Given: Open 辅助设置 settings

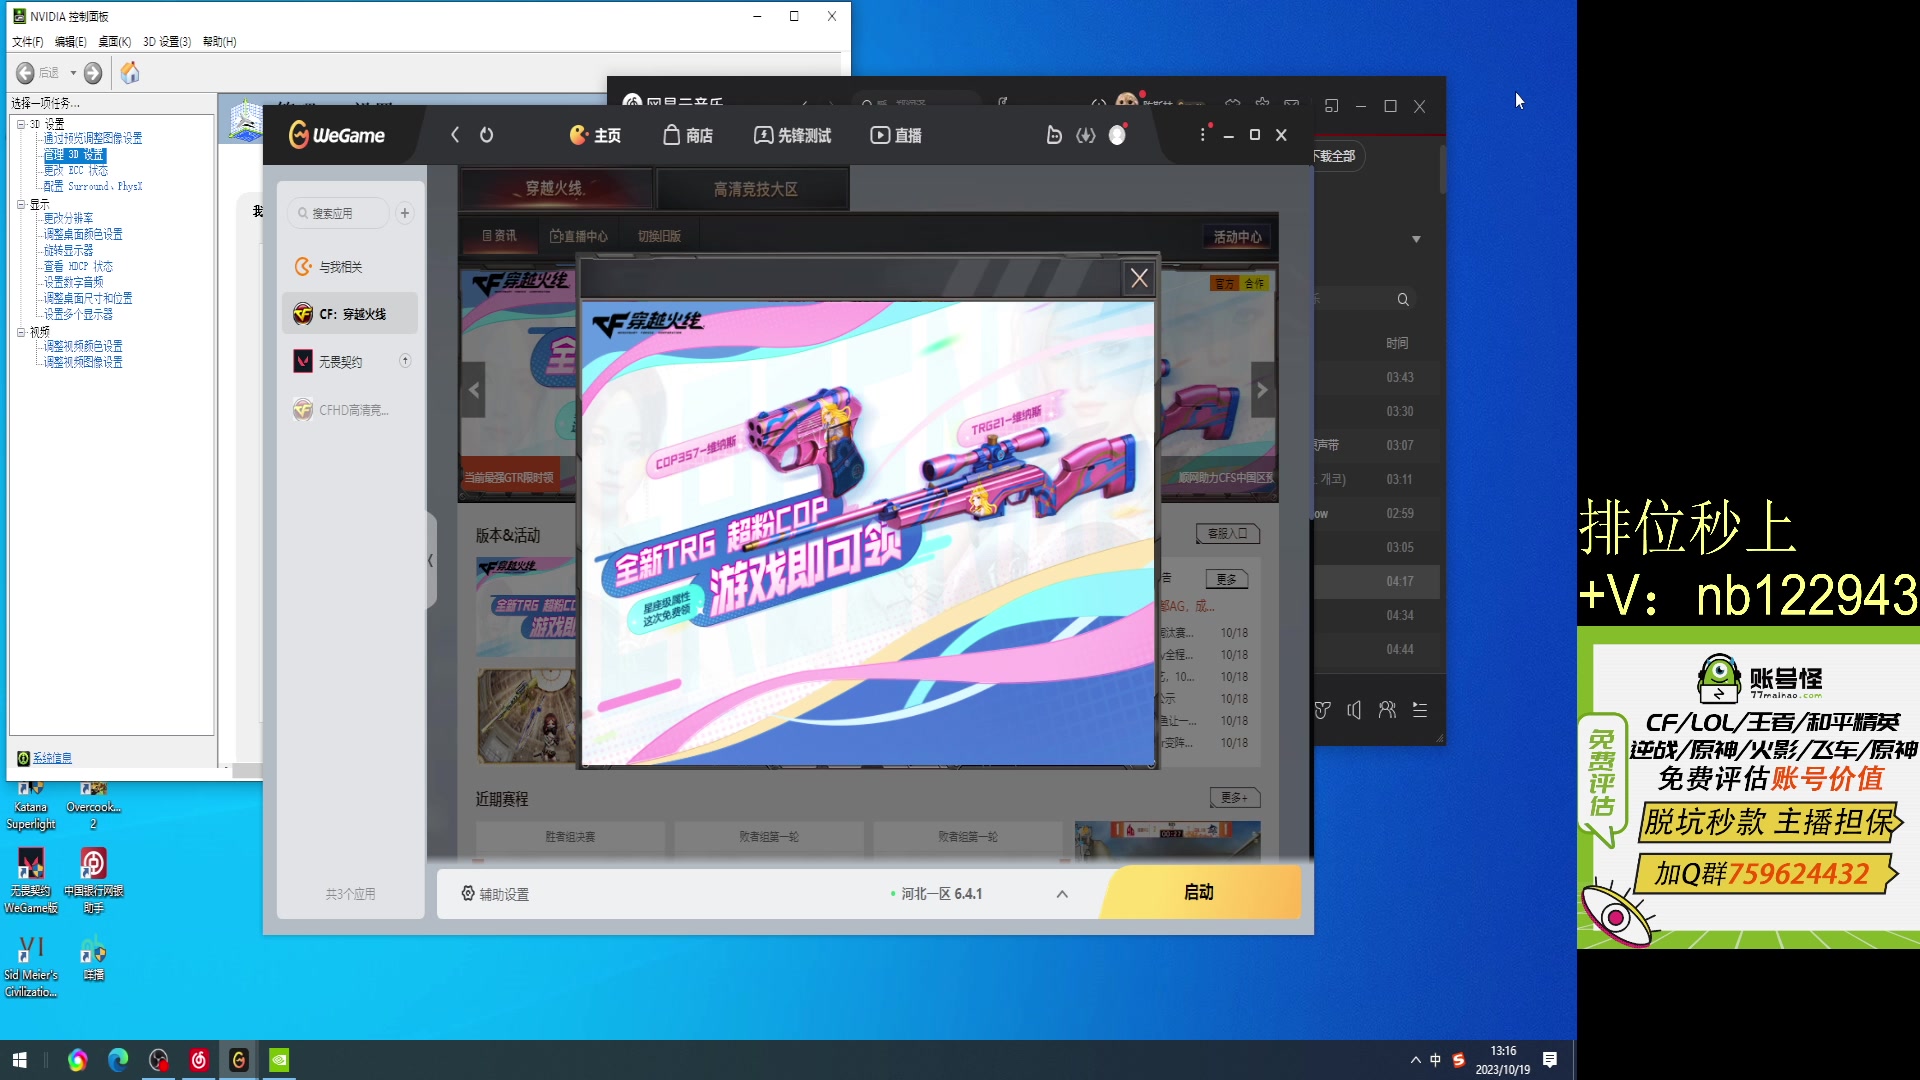Looking at the screenshot, I should pyautogui.click(x=495, y=894).
